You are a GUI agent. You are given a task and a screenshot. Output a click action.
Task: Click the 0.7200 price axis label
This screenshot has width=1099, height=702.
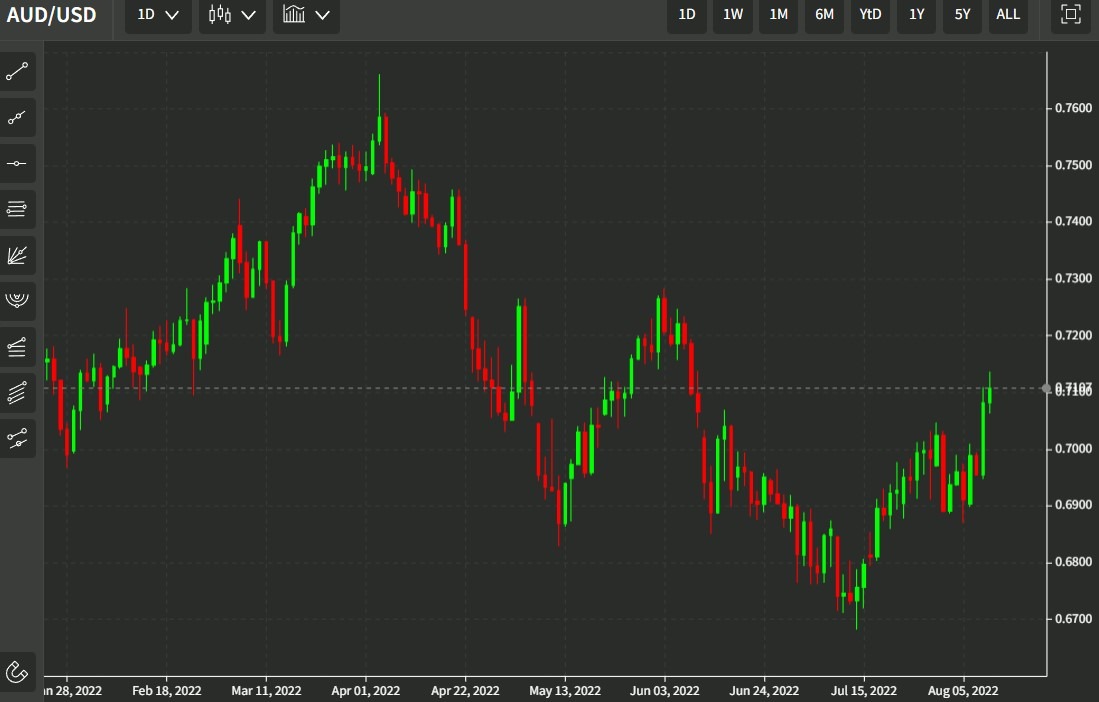1073,336
